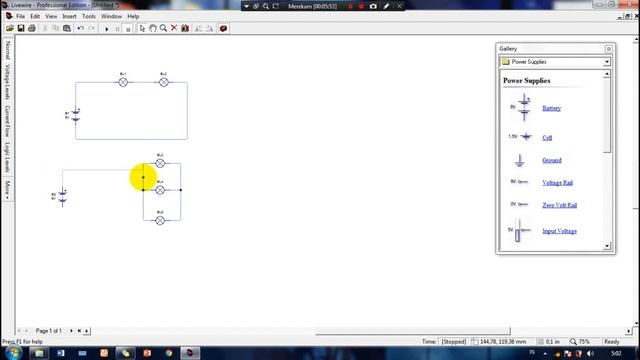Screen dimensions: 640x360
Task: Click the Print toolbar icon
Action: coord(31,29)
